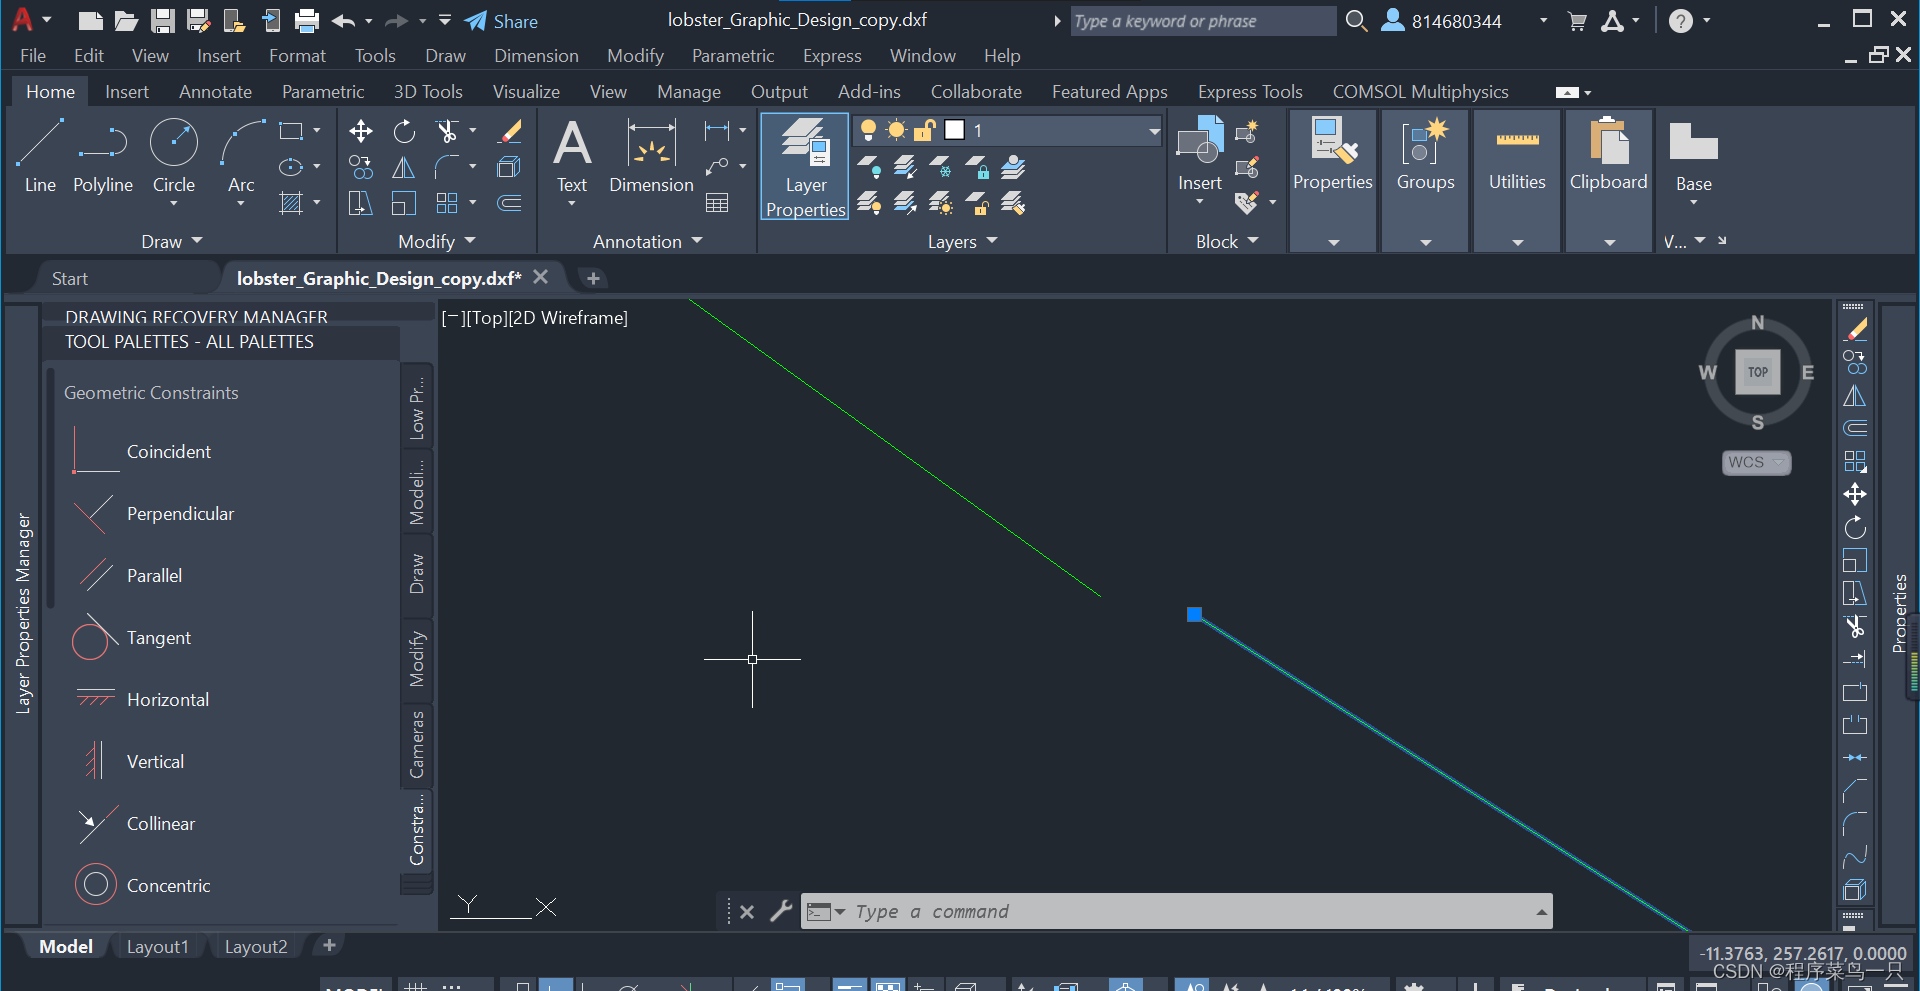Select the Arc tool
Viewport: 1920px width, 991px height.
coord(241,155)
